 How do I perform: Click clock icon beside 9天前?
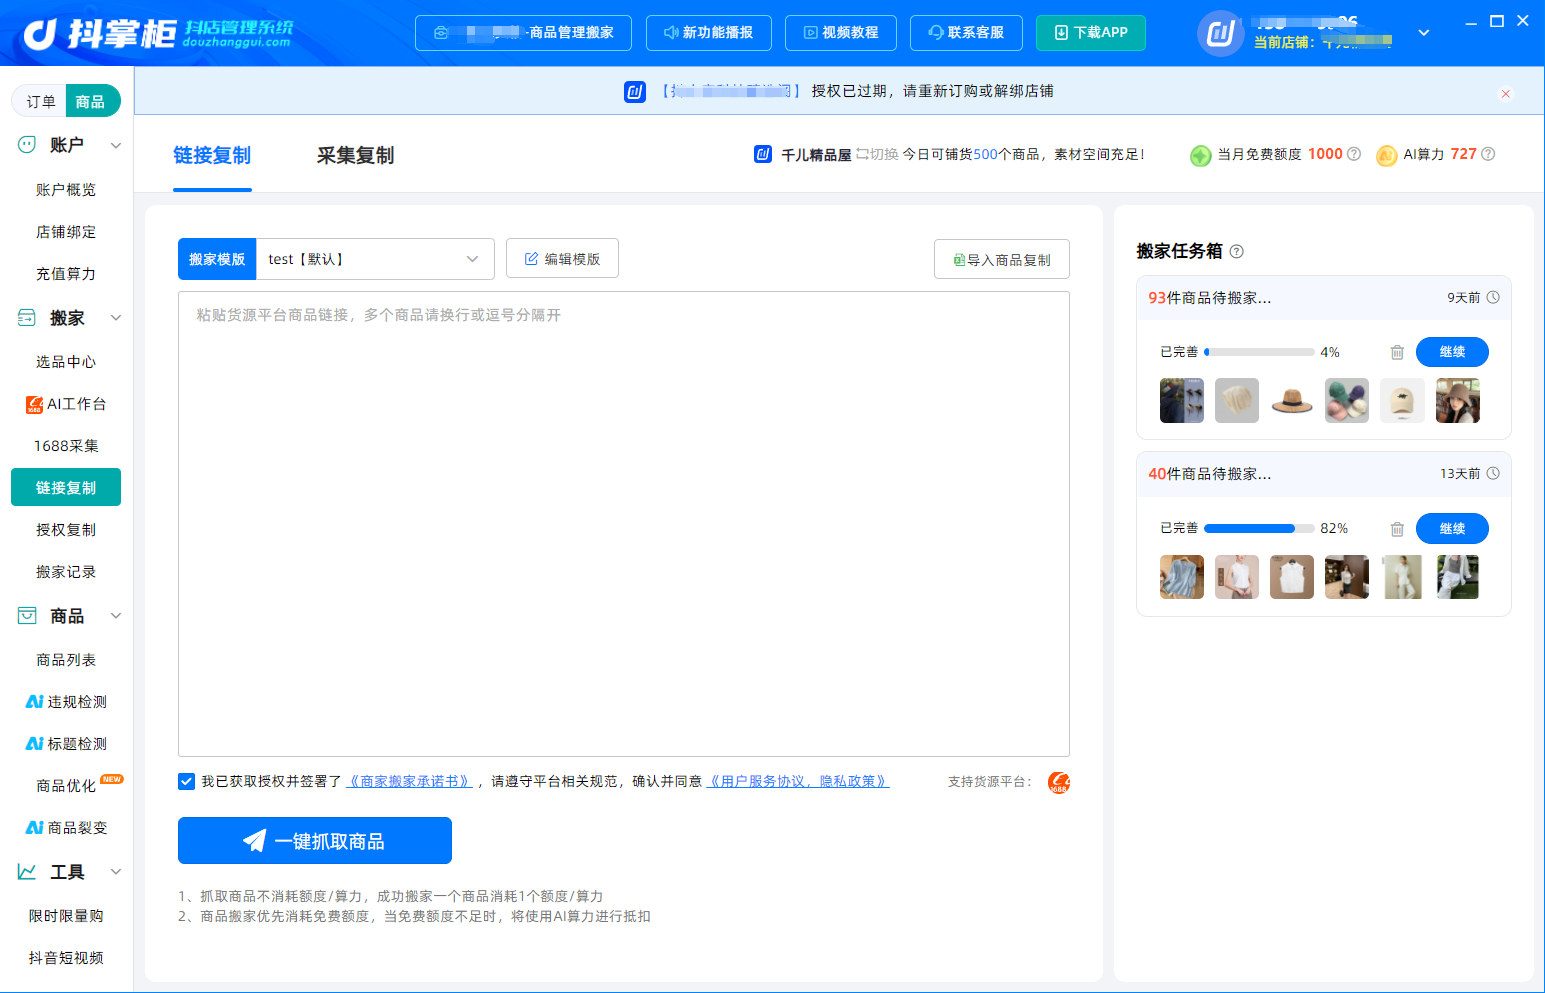(1493, 297)
